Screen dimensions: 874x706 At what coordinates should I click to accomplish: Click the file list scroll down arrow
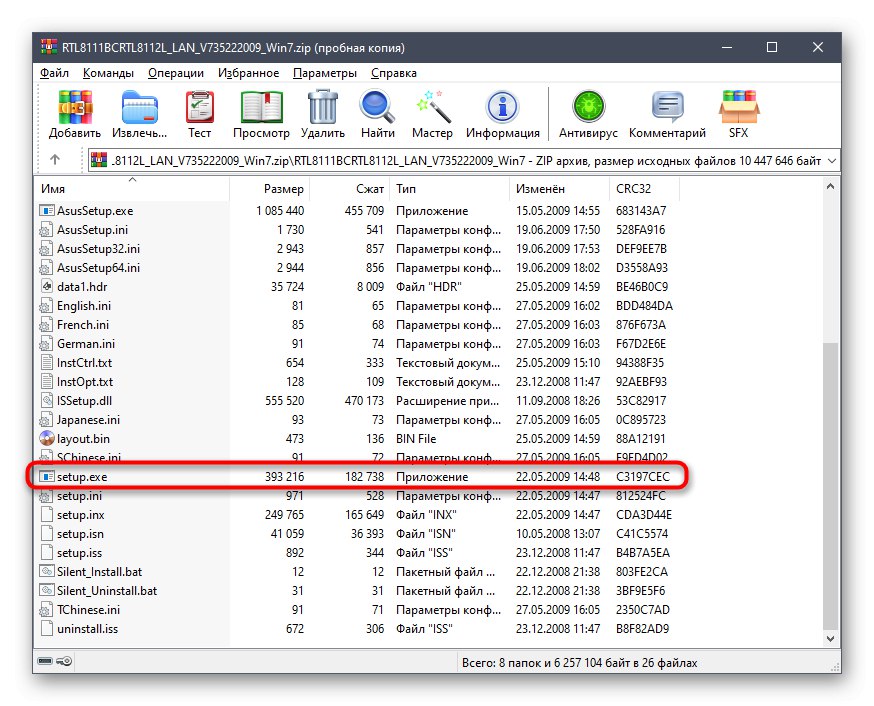pos(830,639)
